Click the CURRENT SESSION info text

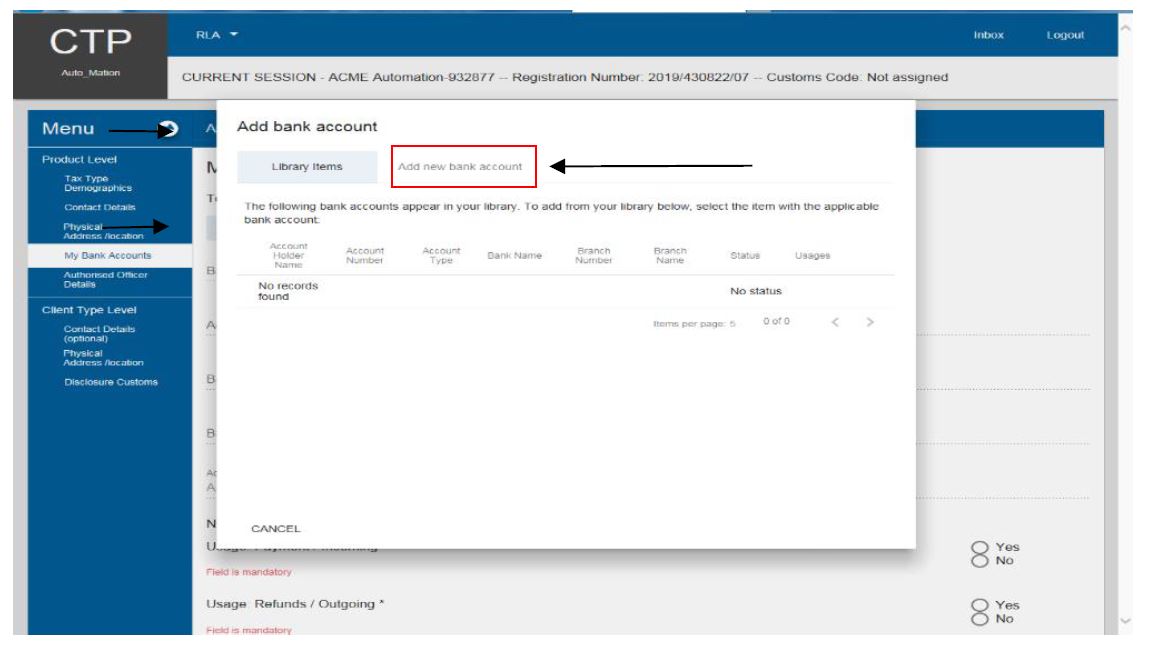(x=565, y=77)
